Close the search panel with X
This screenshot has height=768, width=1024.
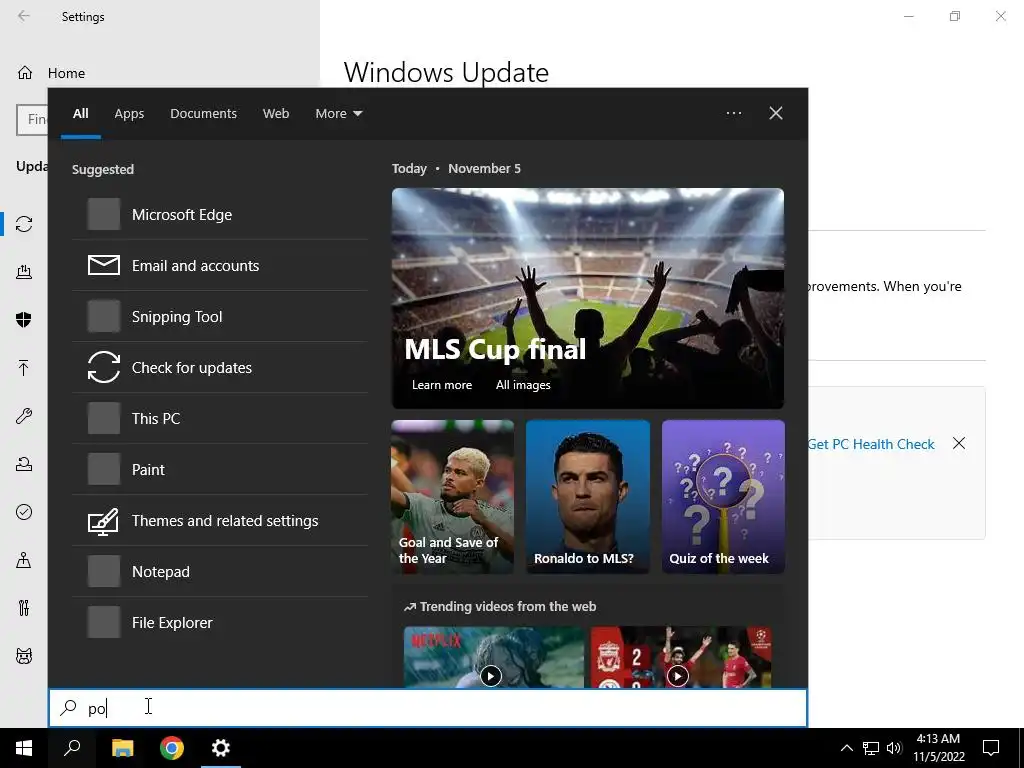(776, 113)
